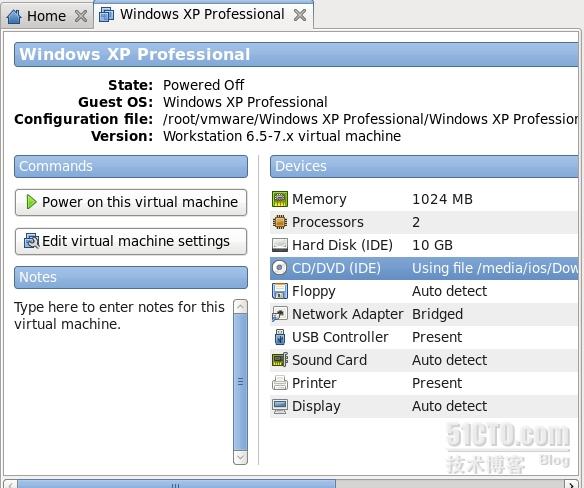The height and width of the screenshot is (488, 584).
Task: Select the CD/DVD (IDE) label
Action: click(x=336, y=268)
